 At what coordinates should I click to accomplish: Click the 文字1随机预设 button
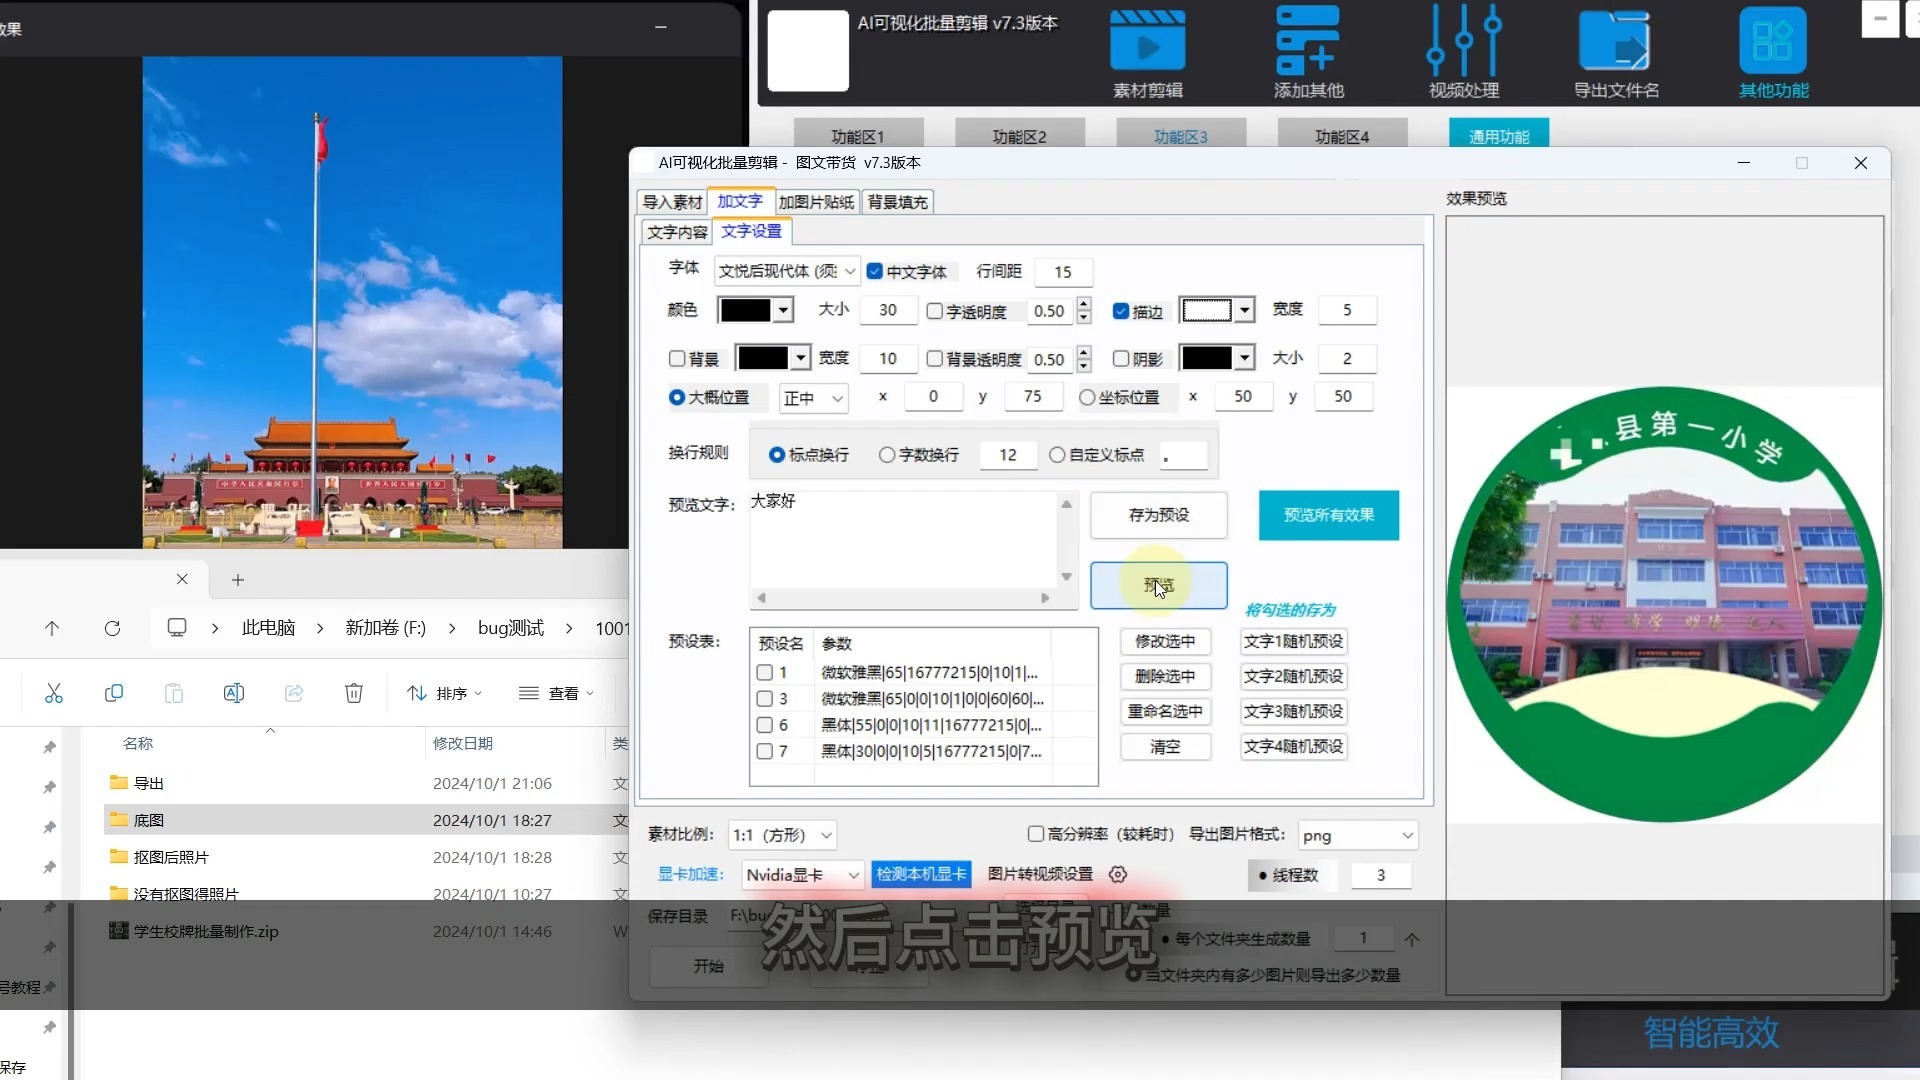[1293, 641]
